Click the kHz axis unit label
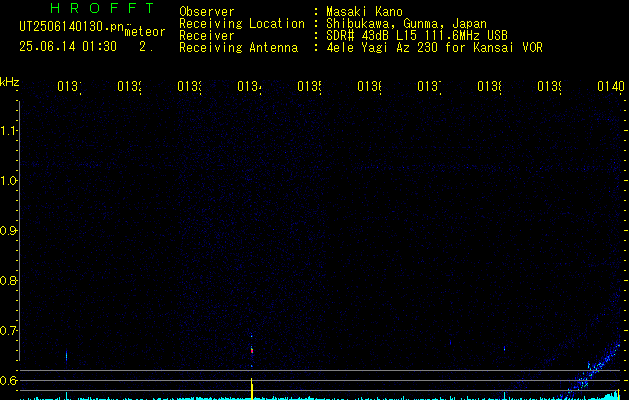 coord(10,82)
